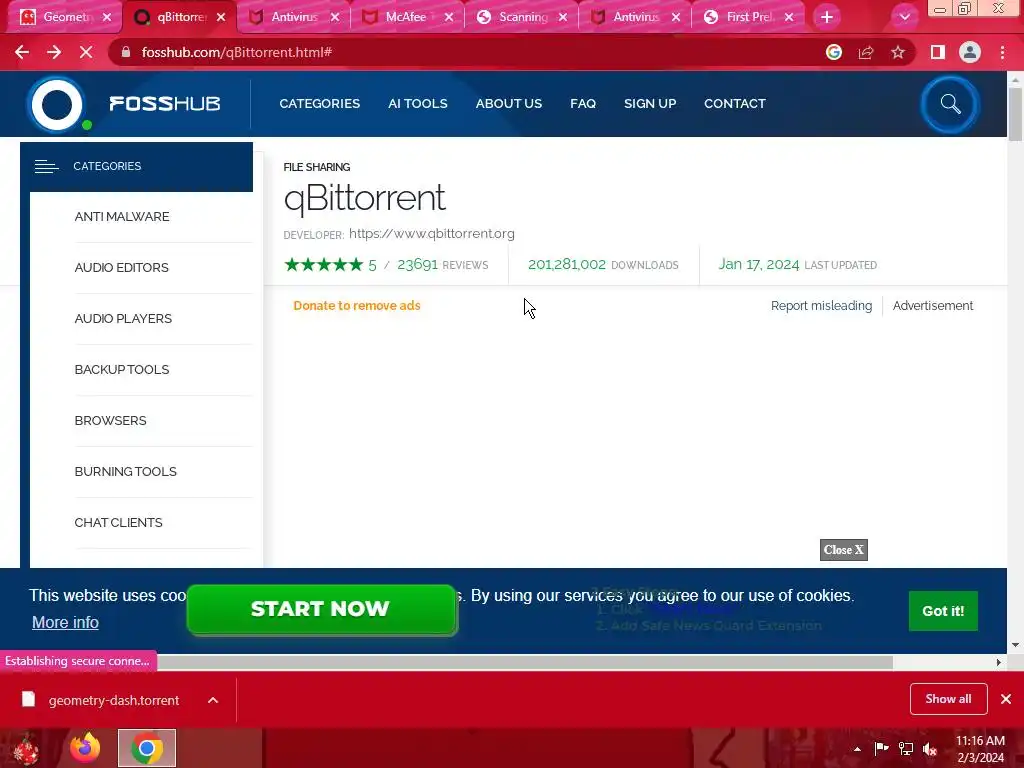
Task: Click Donate to remove ads
Action: click(x=357, y=306)
